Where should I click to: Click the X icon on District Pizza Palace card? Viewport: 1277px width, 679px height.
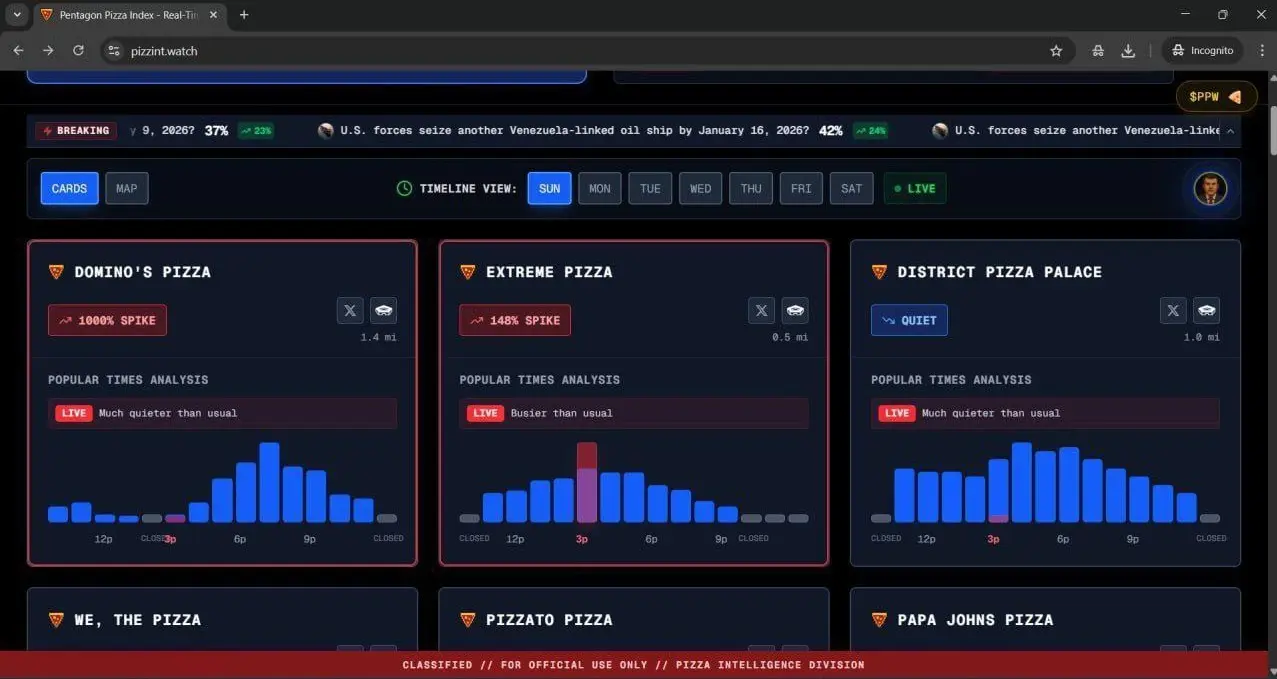[x=1173, y=311]
